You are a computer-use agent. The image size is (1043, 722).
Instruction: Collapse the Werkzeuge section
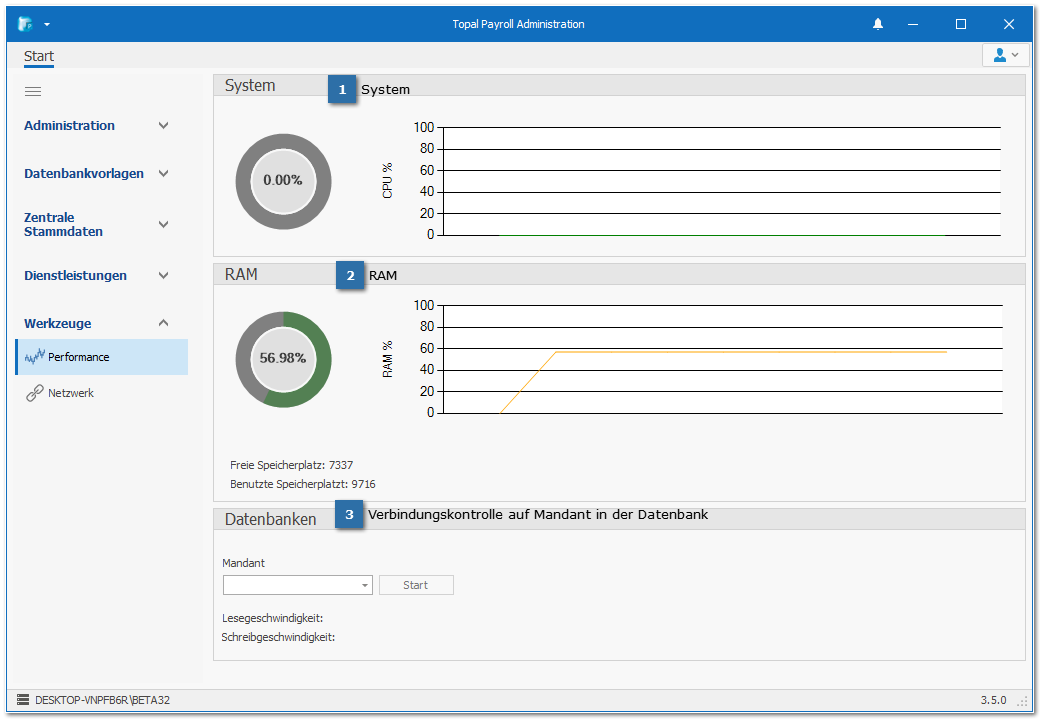[x=164, y=324]
